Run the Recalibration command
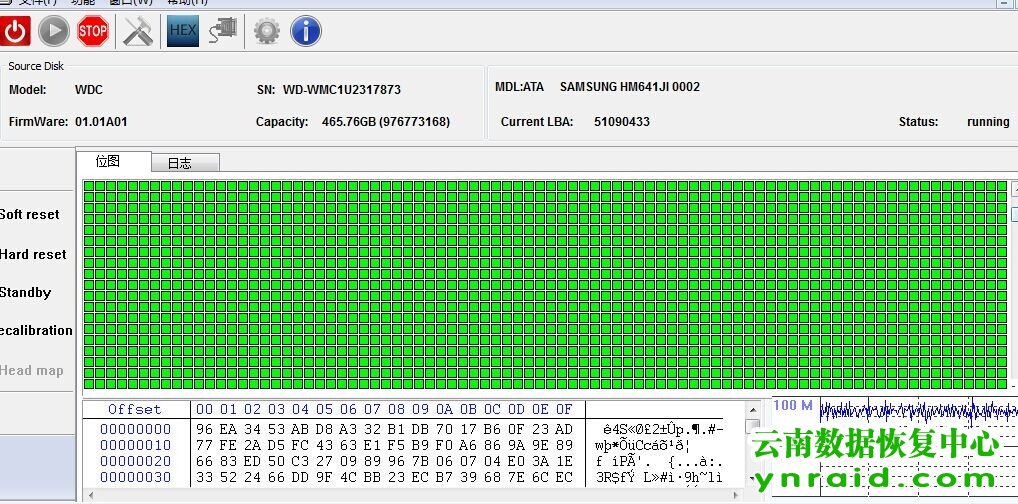The height and width of the screenshot is (504, 1018). click(36, 330)
